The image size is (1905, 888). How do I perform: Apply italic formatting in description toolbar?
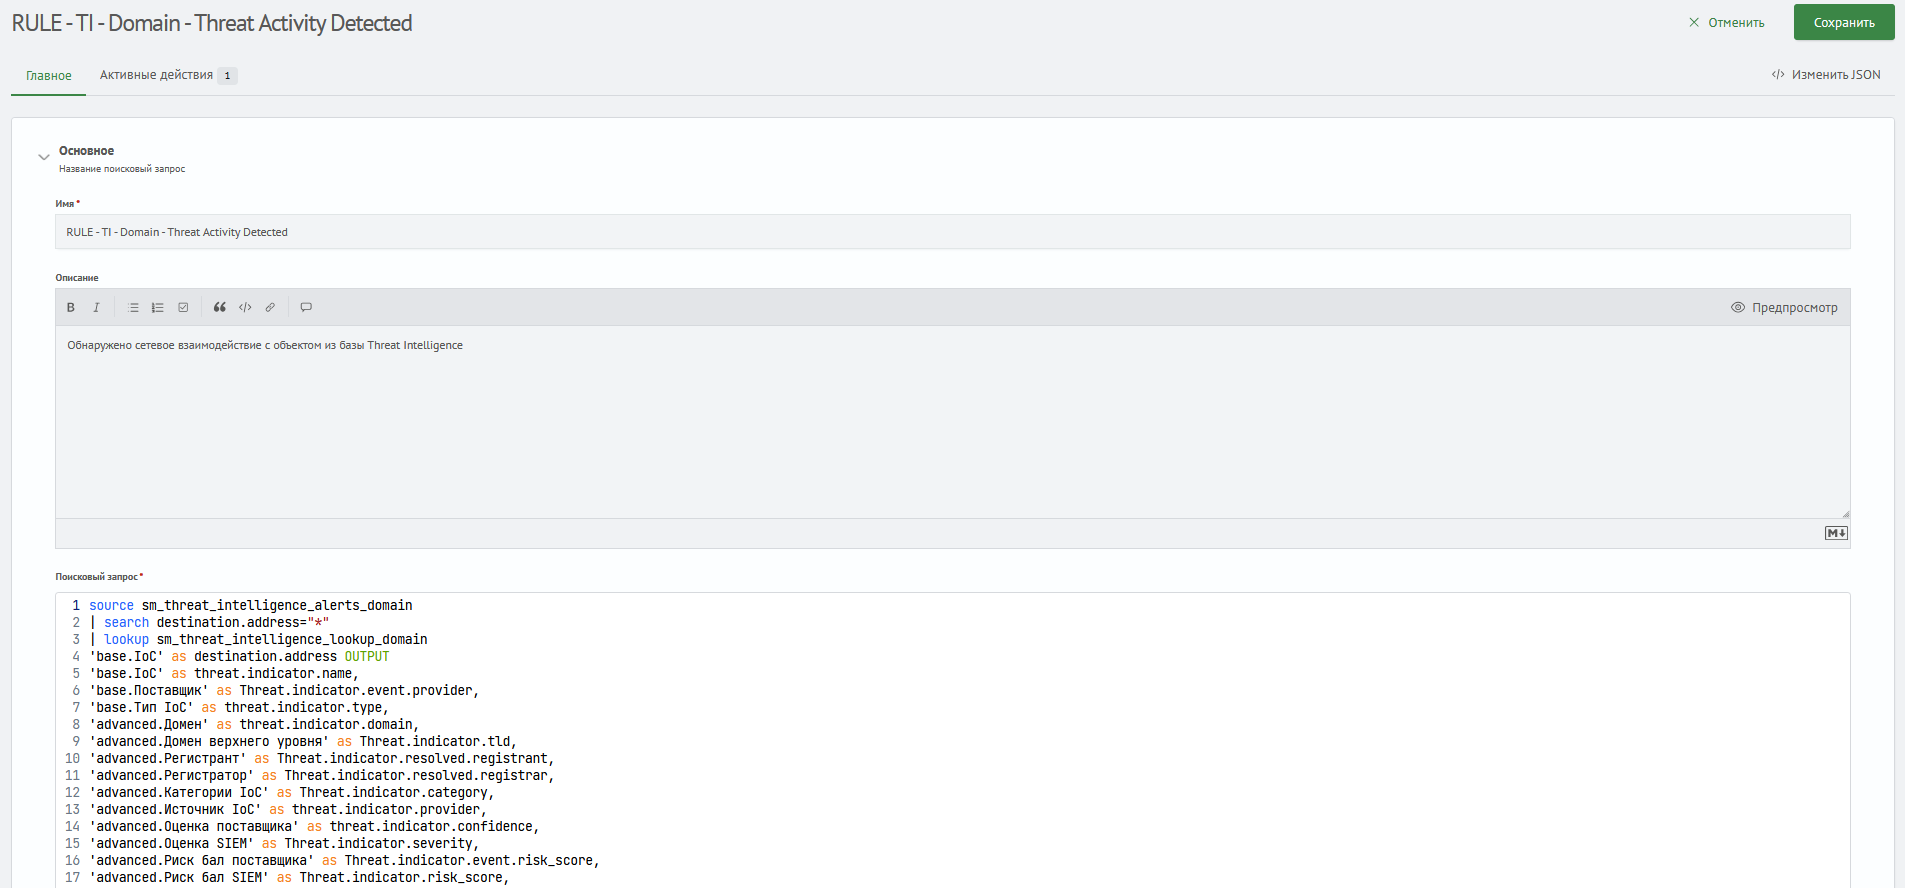click(x=96, y=307)
